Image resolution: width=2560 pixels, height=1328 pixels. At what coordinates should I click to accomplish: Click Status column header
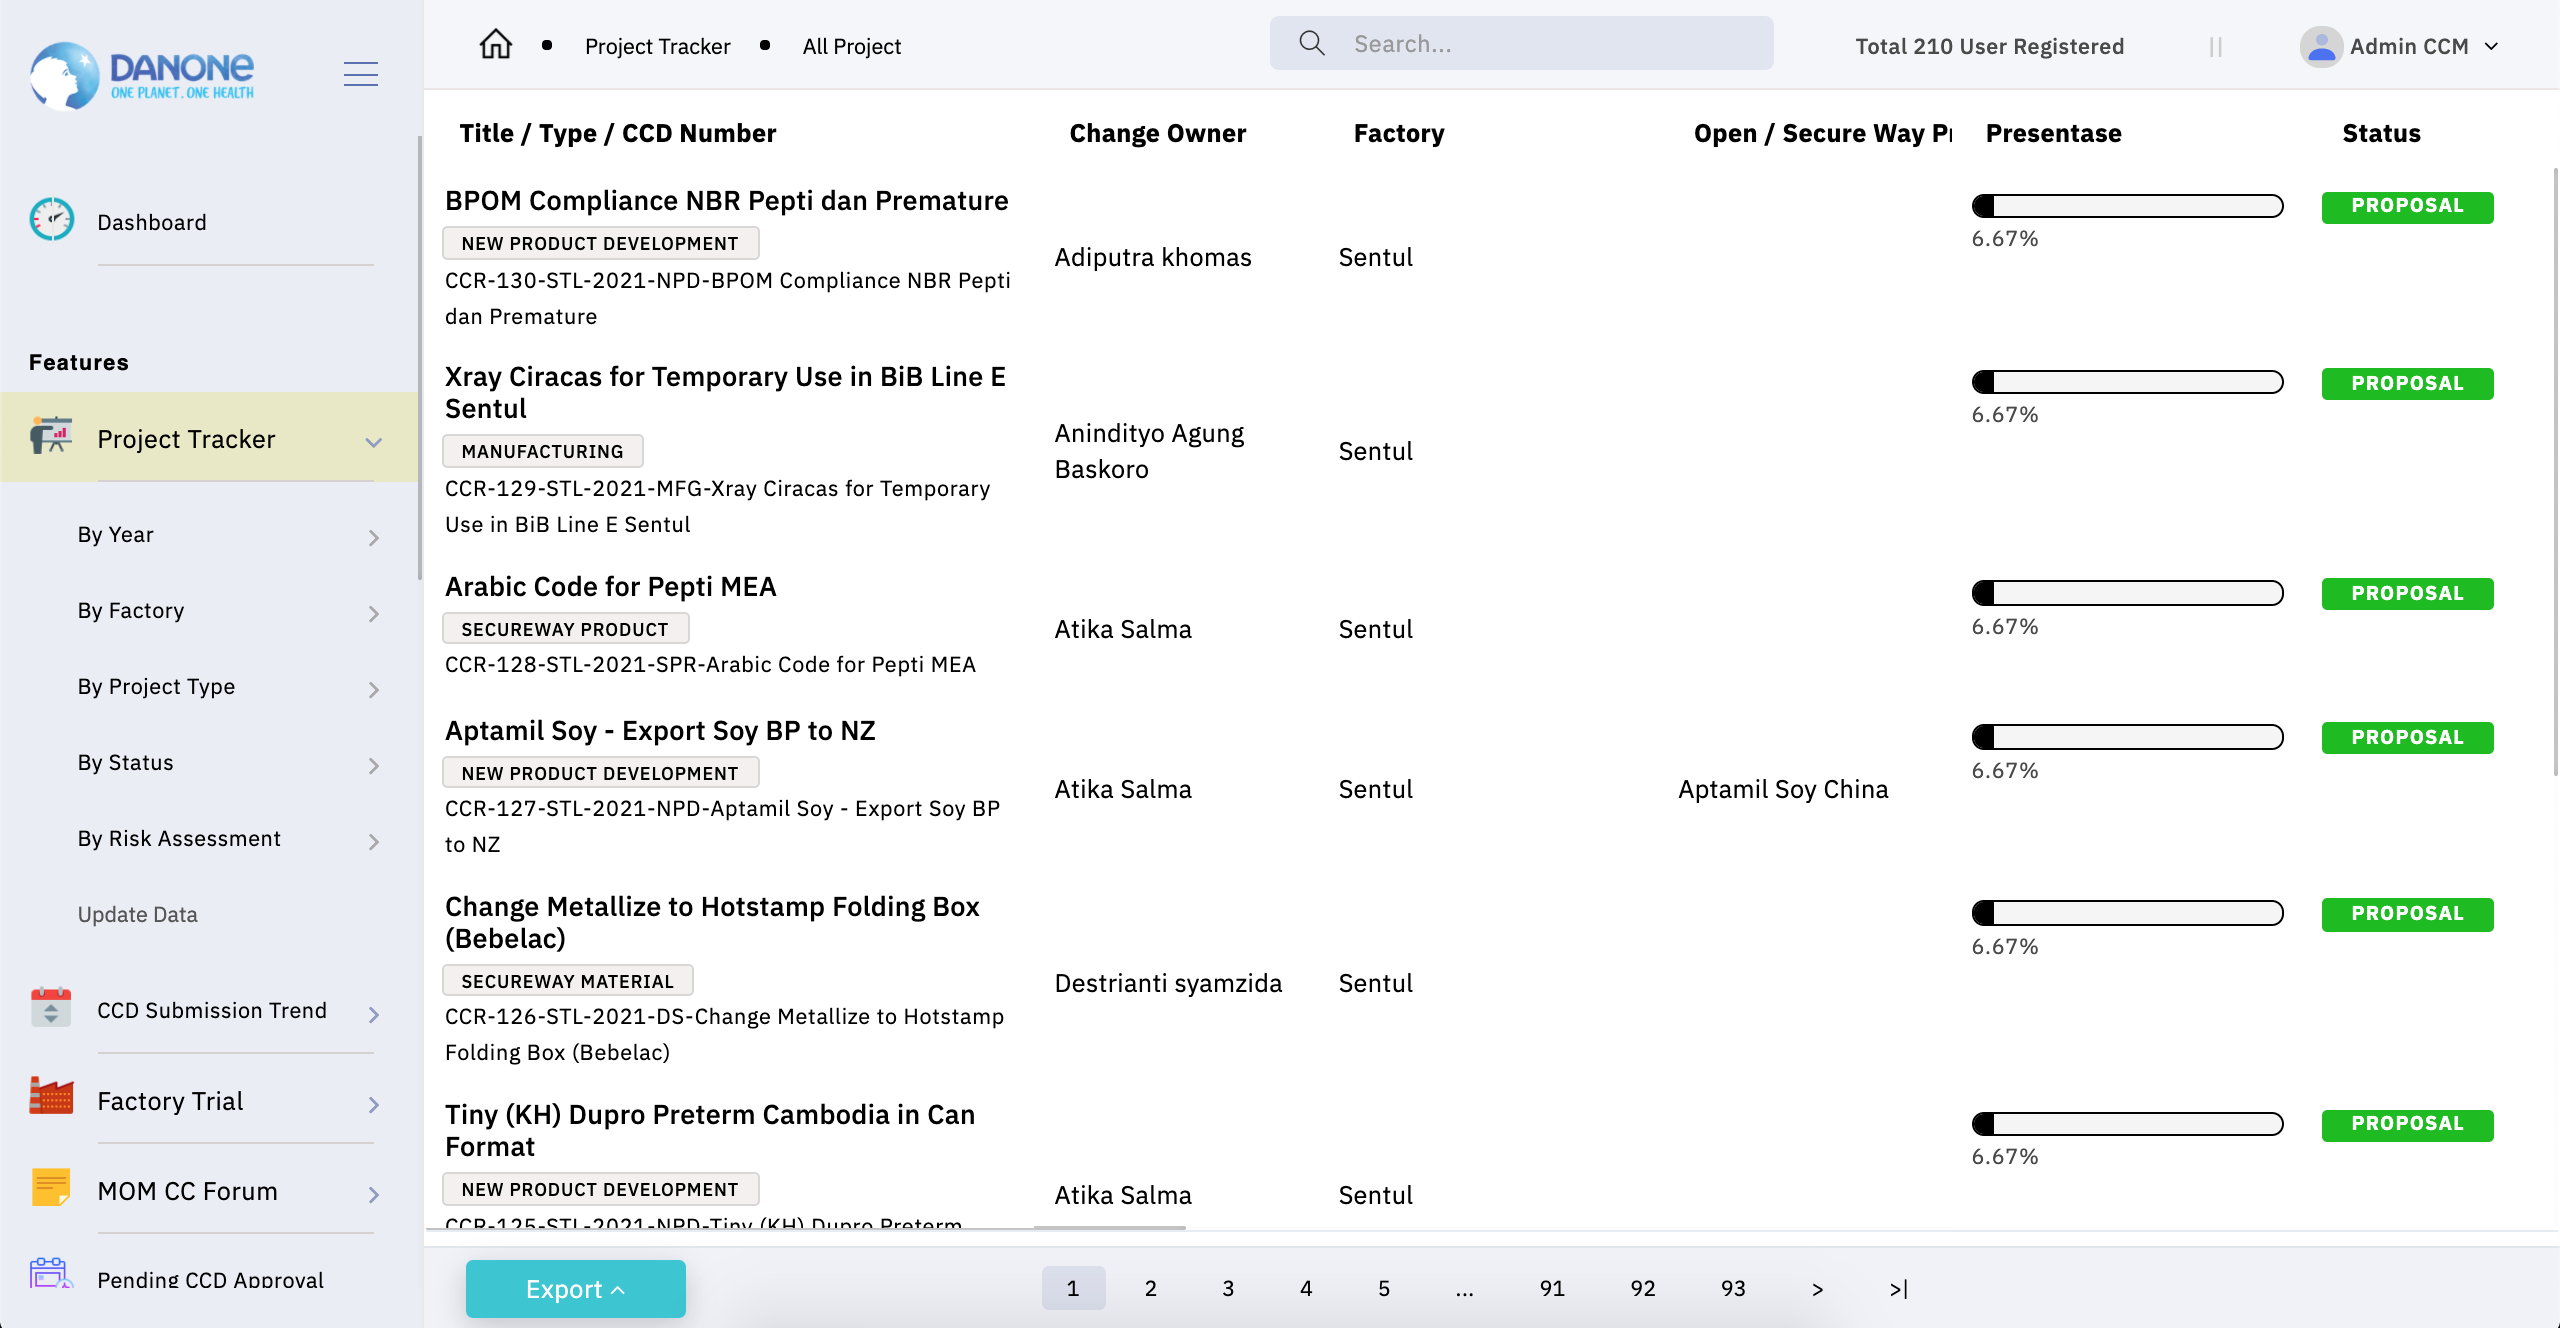2381,133
